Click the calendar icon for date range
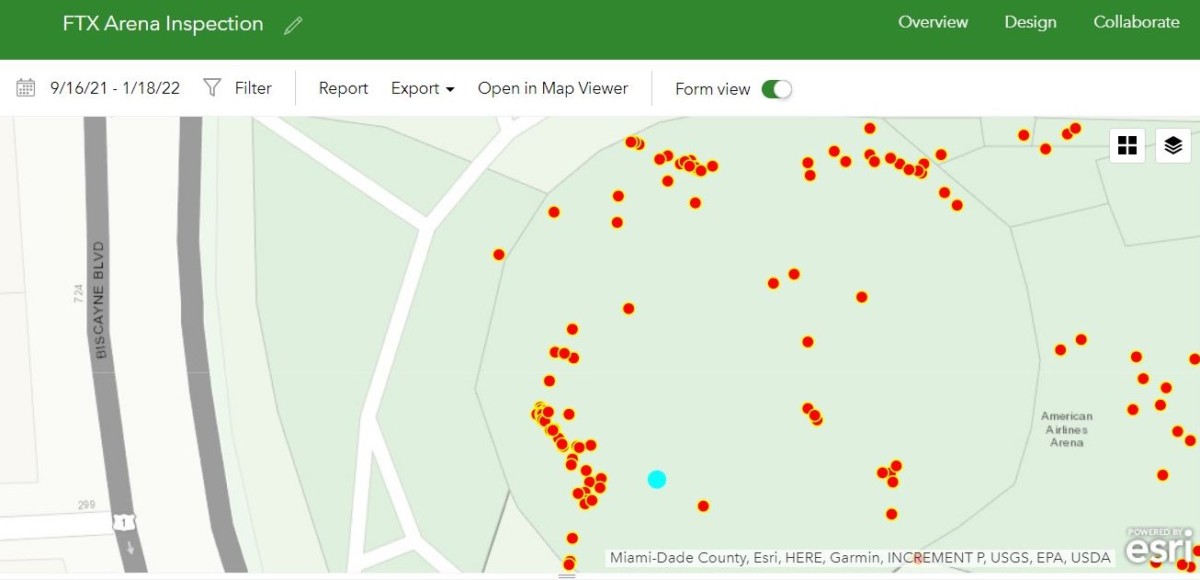The image size is (1200, 580). 26,88
